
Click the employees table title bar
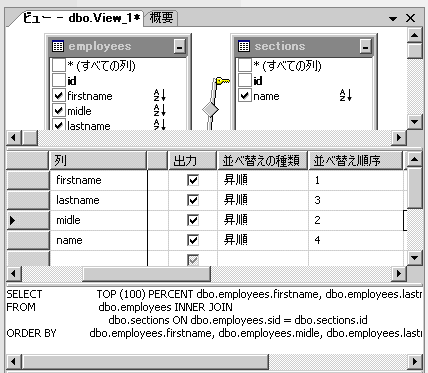click(118, 46)
